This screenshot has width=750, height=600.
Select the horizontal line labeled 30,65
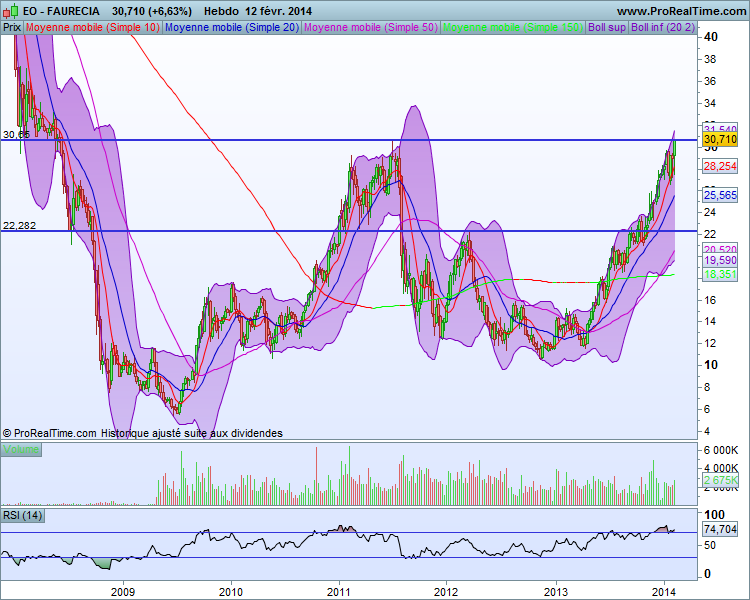point(349,140)
